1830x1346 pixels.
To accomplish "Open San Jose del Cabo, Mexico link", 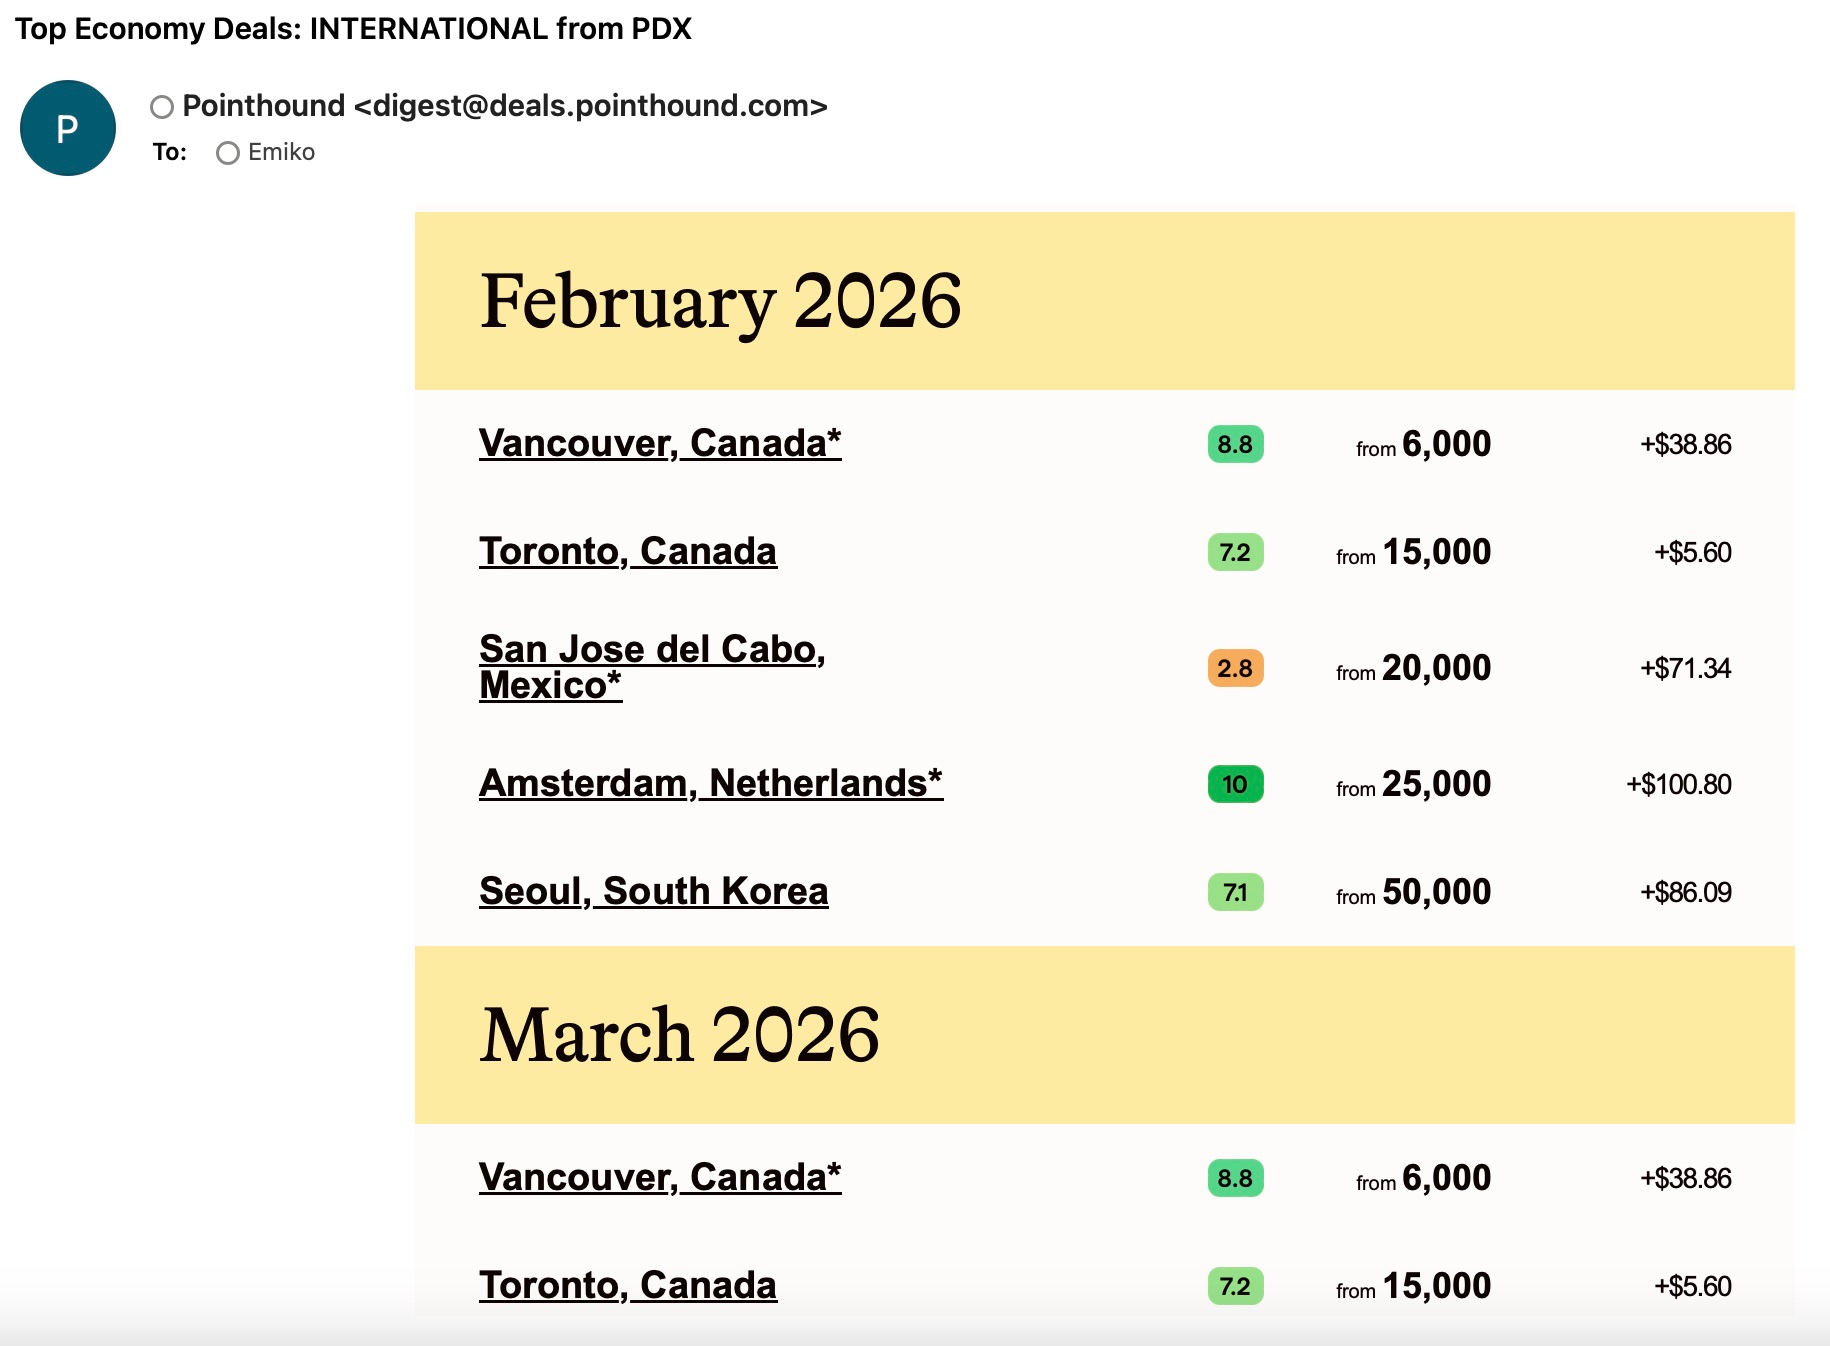I will click(x=652, y=667).
